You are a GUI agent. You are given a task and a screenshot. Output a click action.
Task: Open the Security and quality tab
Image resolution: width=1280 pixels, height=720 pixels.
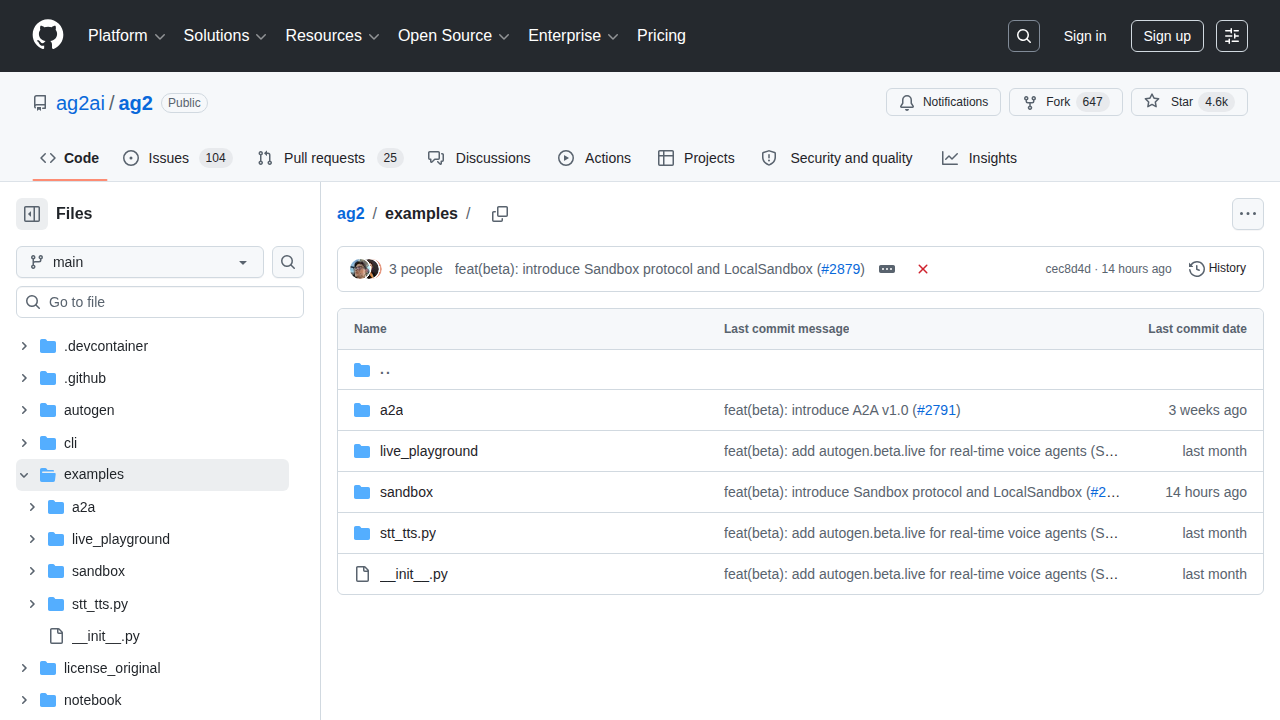[x=837, y=158]
